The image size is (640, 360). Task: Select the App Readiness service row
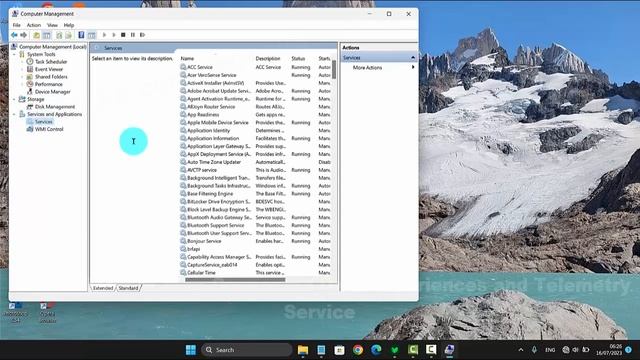pos(255,115)
